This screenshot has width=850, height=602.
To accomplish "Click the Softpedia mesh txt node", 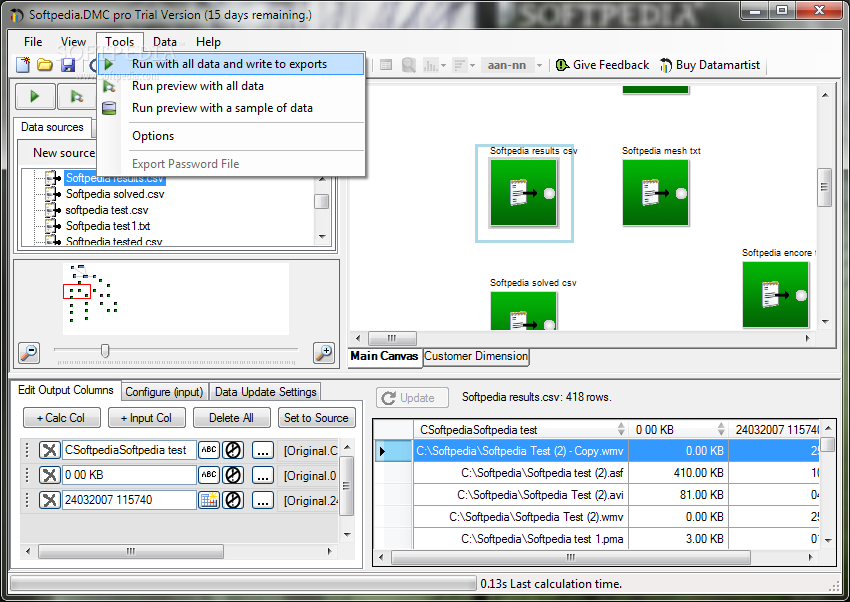I will click(x=656, y=193).
